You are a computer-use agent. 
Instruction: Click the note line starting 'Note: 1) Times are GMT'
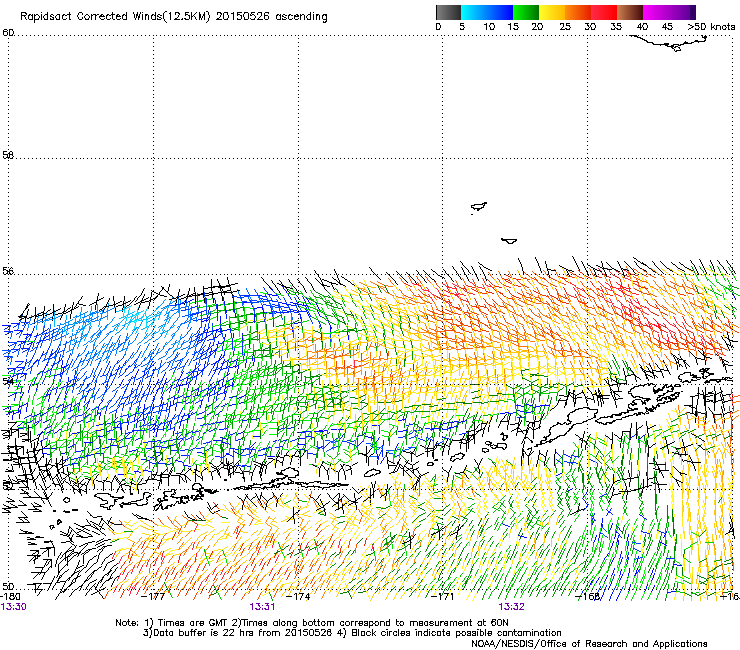312,623
